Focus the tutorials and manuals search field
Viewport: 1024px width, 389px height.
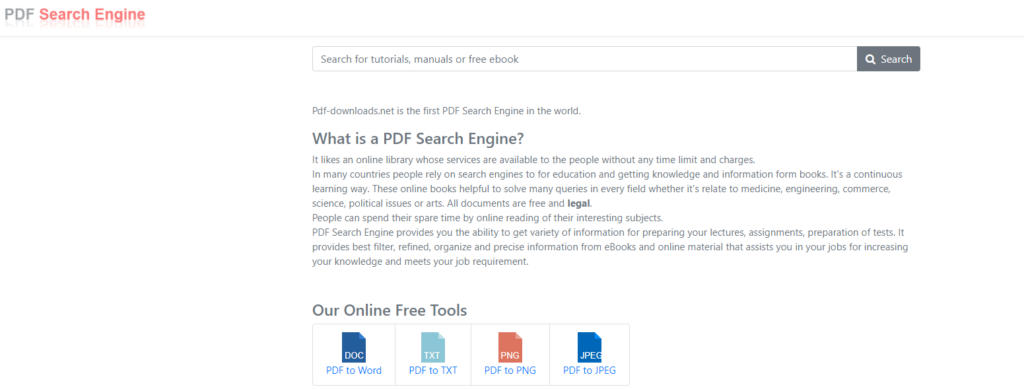point(584,59)
